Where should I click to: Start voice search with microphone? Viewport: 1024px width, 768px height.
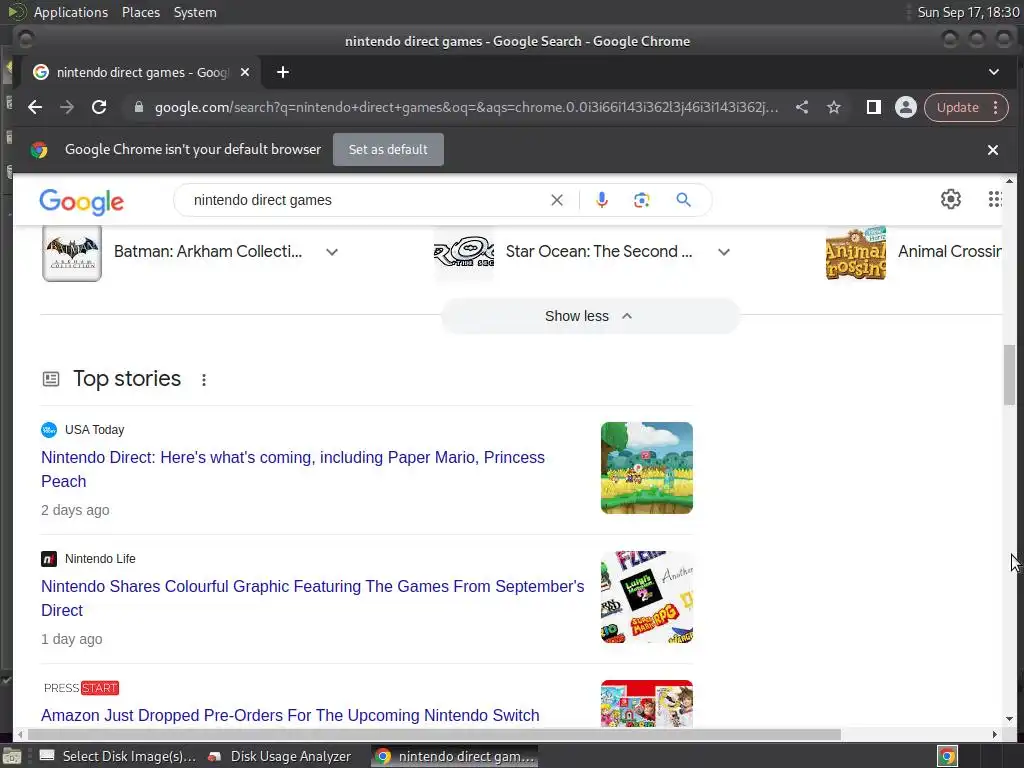(x=601, y=200)
